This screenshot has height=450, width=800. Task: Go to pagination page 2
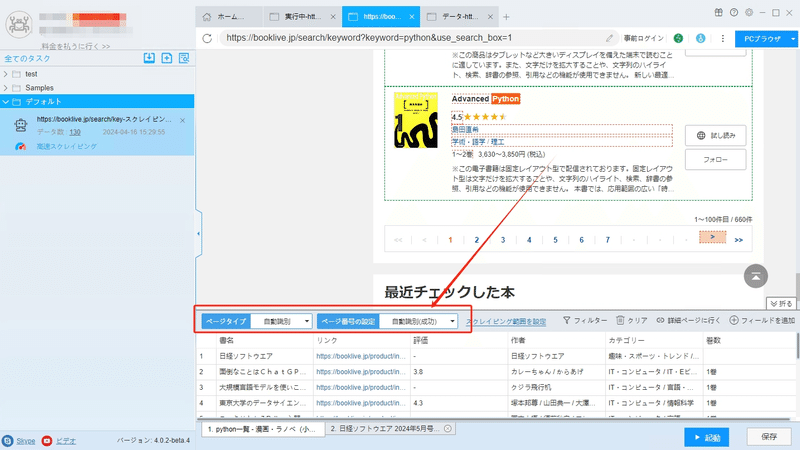click(x=477, y=240)
